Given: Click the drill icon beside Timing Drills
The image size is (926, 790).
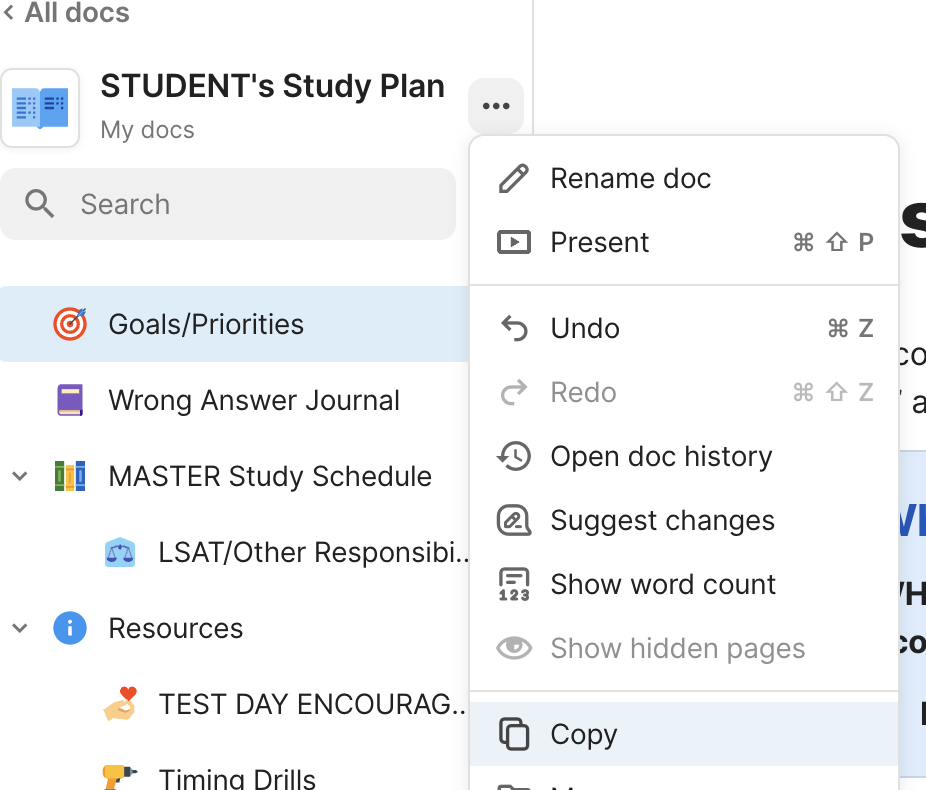Looking at the screenshot, I should (119, 777).
